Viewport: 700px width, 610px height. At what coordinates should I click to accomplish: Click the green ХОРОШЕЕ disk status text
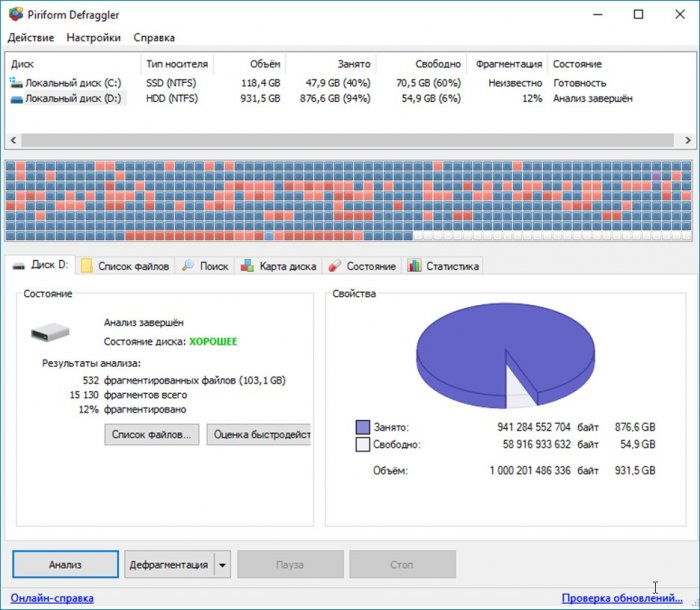213,342
